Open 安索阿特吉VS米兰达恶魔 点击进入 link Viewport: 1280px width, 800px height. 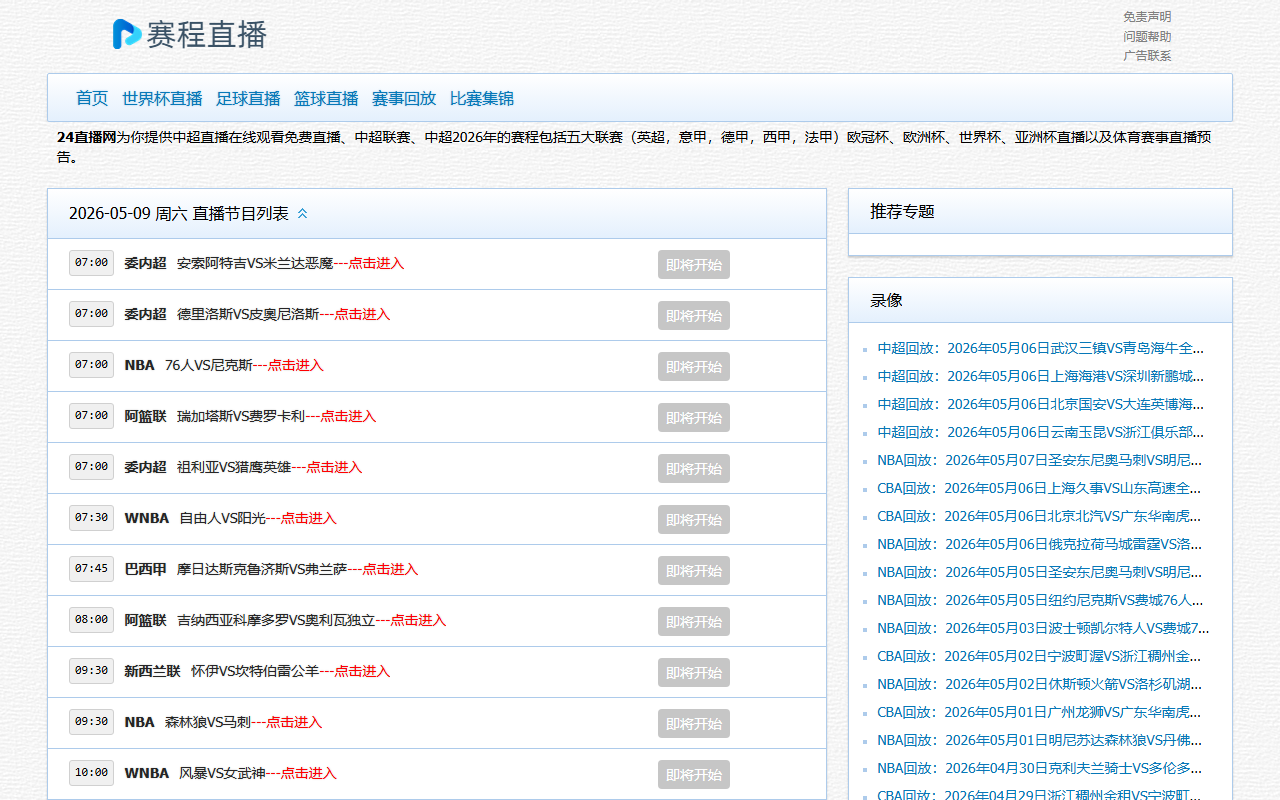[376, 263]
